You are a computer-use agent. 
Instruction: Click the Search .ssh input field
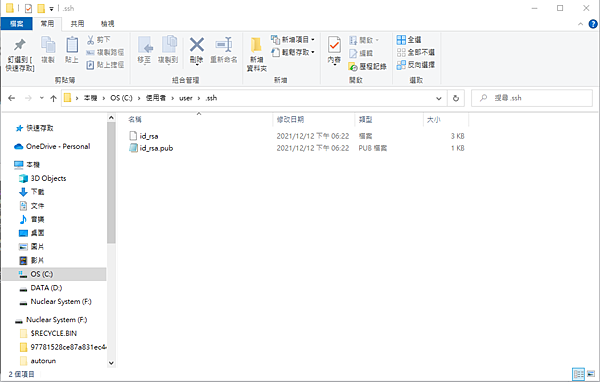click(x=532, y=98)
